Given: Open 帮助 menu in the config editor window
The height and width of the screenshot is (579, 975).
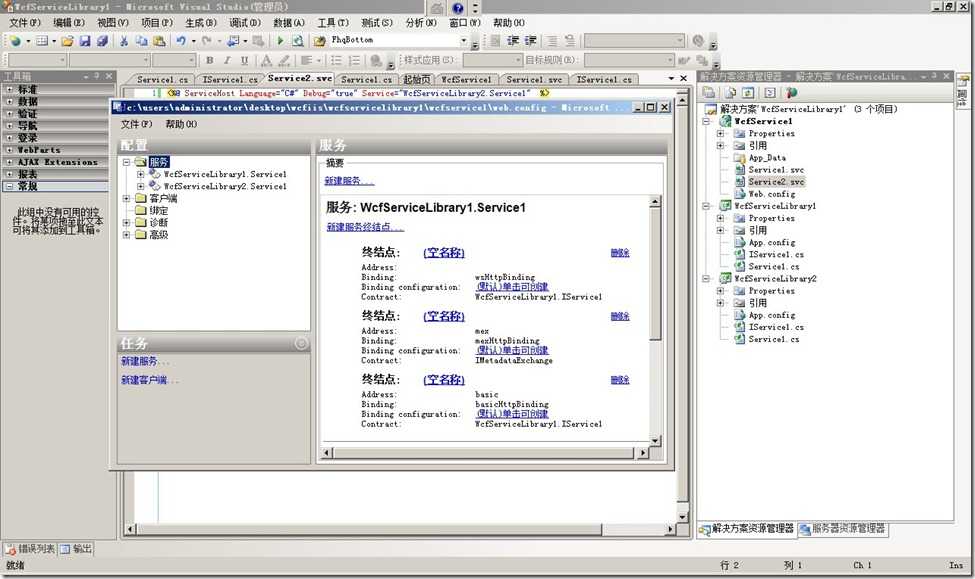Looking at the screenshot, I should (181, 124).
